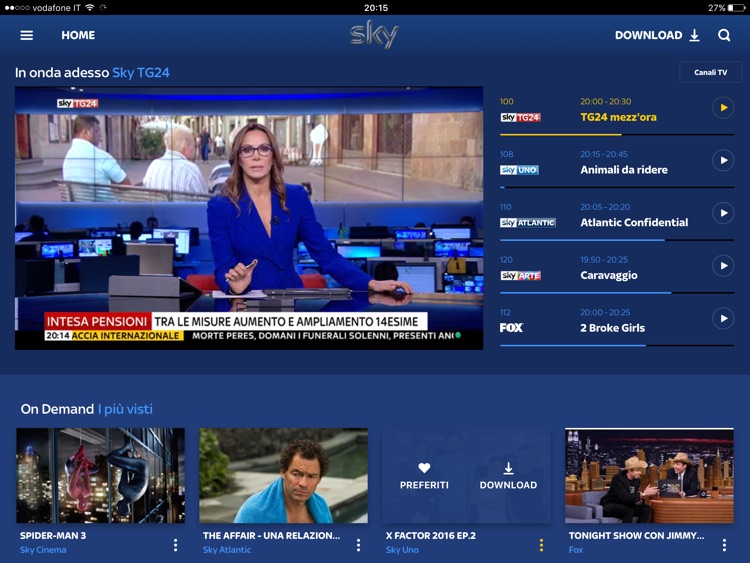Select '2 Broke Girls' program title
Screen dimensions: 750x563
613,328
